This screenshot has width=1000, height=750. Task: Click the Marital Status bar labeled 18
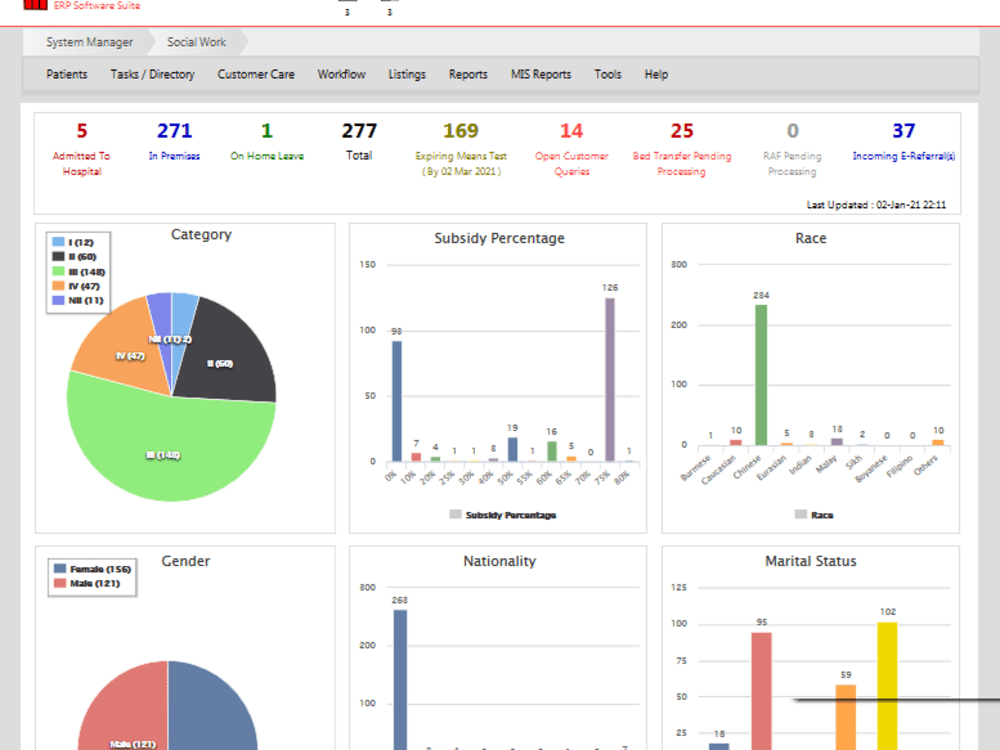click(719, 746)
